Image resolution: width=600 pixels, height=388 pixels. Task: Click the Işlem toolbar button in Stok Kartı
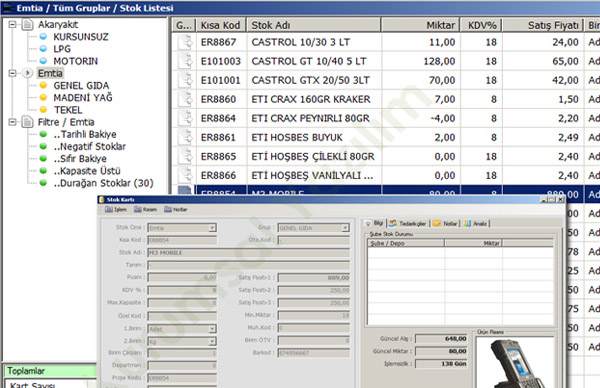point(116,209)
